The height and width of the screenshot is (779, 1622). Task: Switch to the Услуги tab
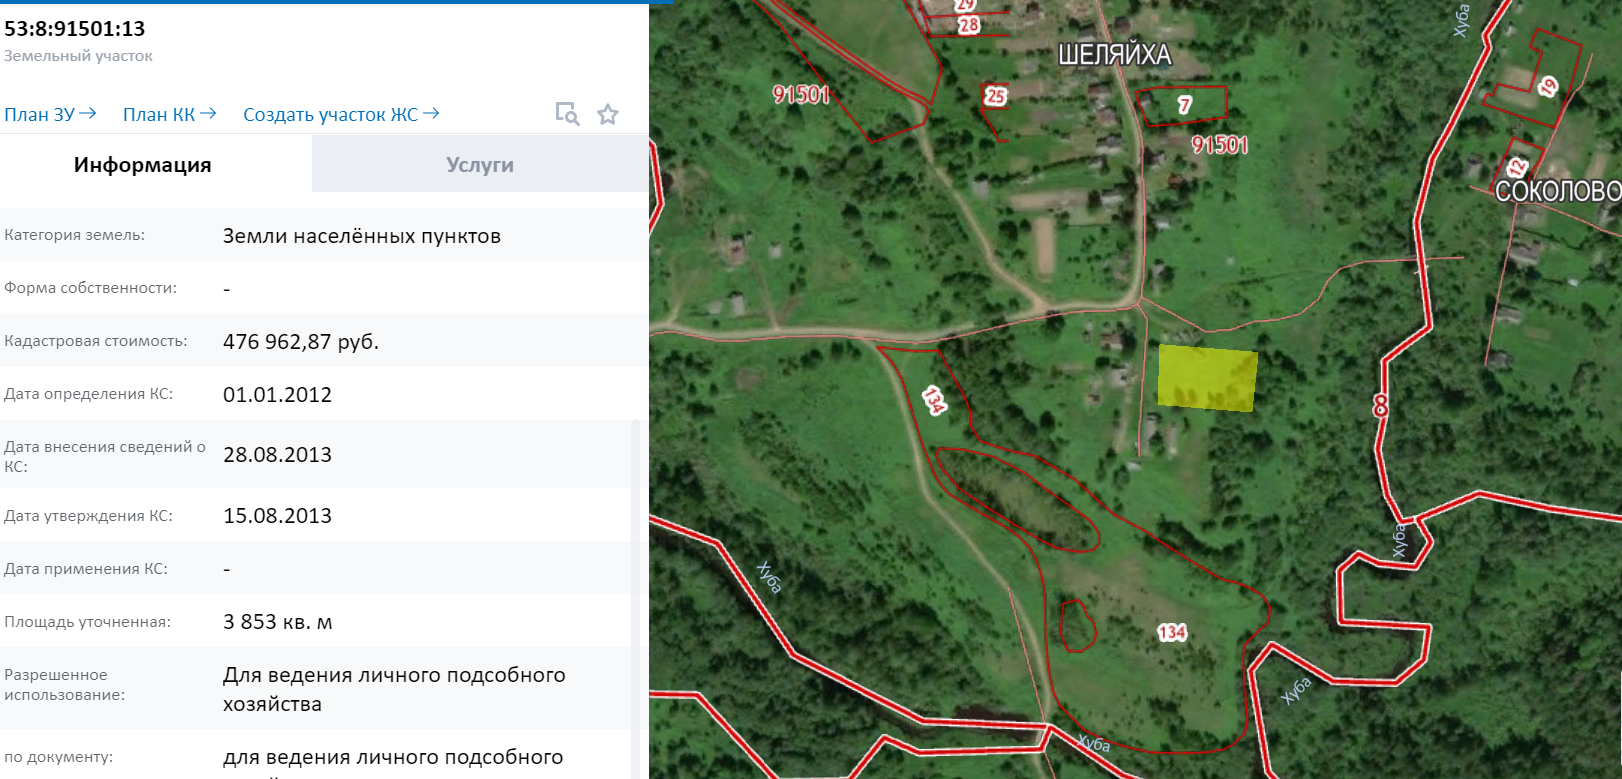[480, 165]
